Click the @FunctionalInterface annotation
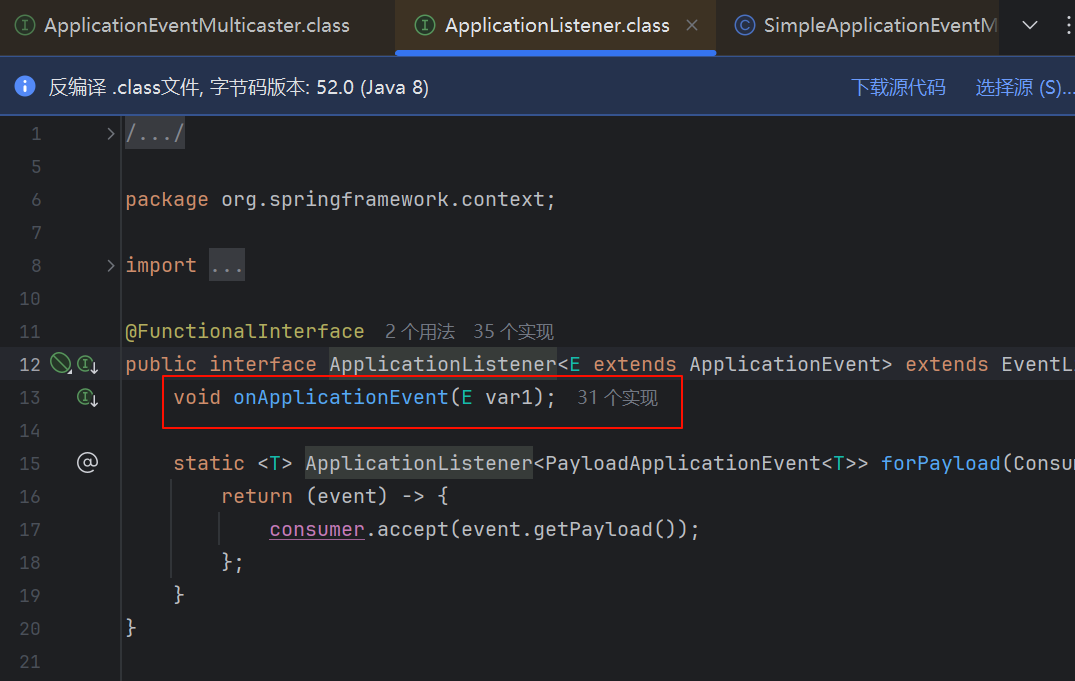This screenshot has width=1075, height=681. [245, 332]
